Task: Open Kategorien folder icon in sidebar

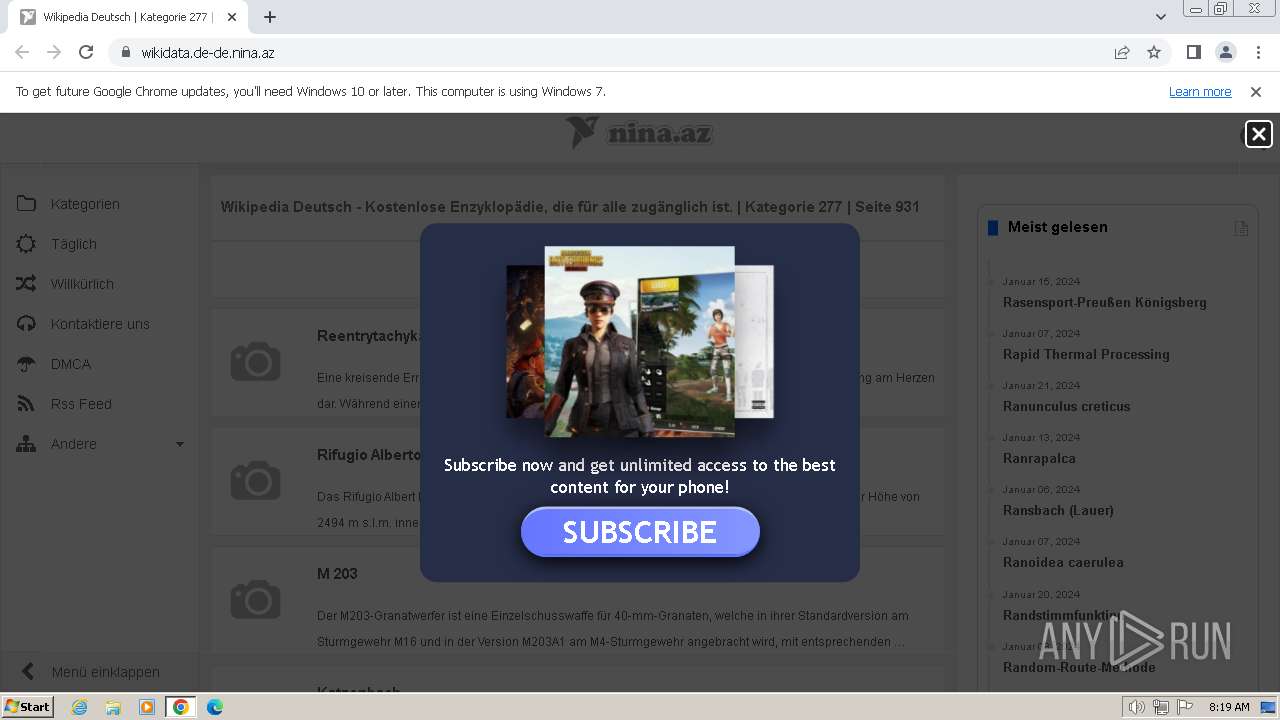Action: click(26, 204)
